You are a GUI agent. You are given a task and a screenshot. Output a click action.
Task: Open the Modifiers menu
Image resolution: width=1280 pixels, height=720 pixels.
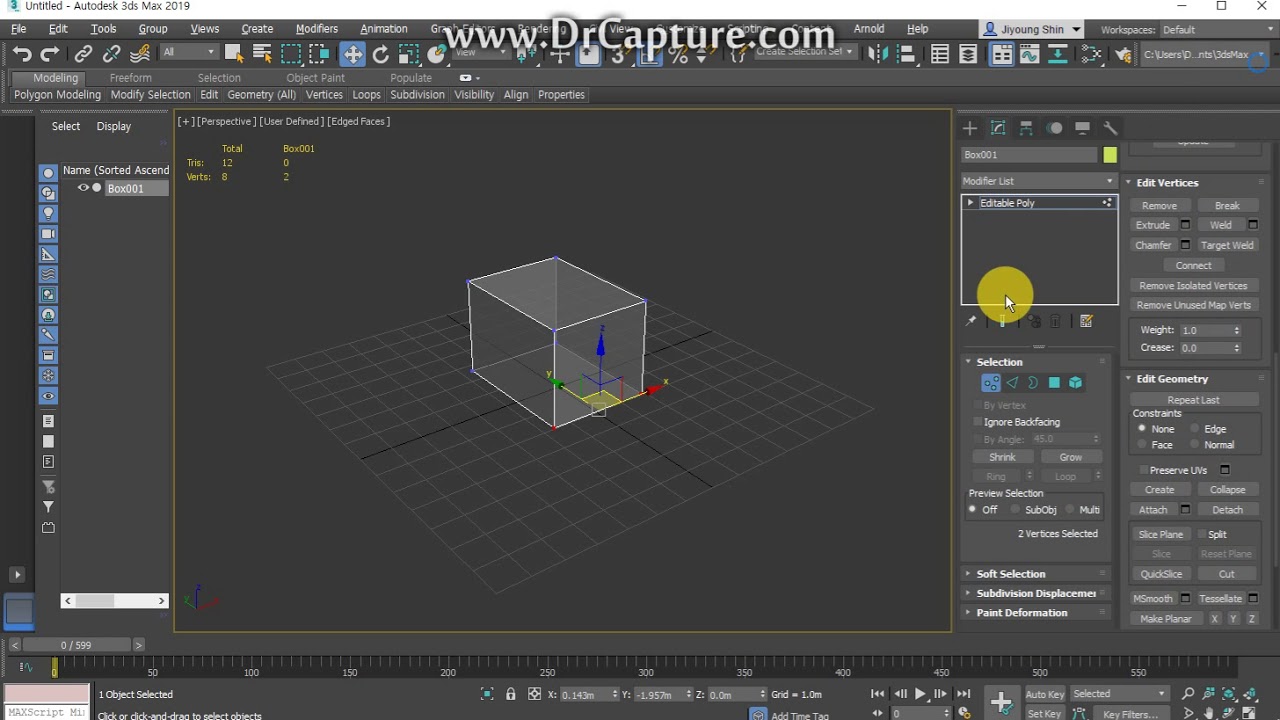pos(317,29)
